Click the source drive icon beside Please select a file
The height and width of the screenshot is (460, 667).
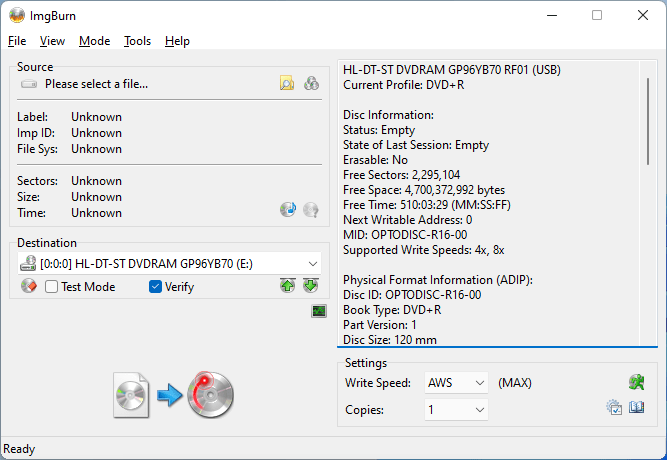tap(29, 84)
